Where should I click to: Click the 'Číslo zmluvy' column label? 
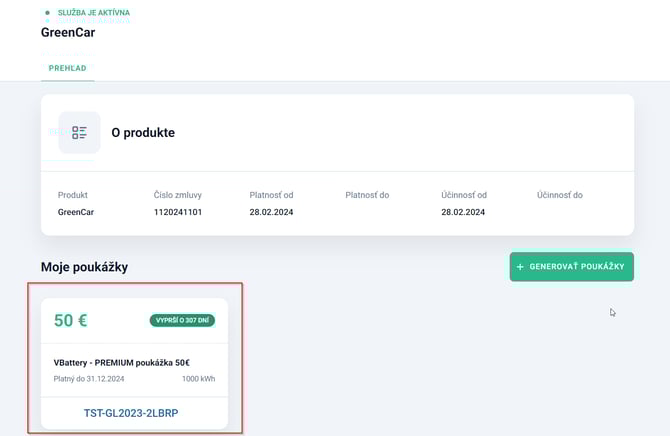(178, 195)
